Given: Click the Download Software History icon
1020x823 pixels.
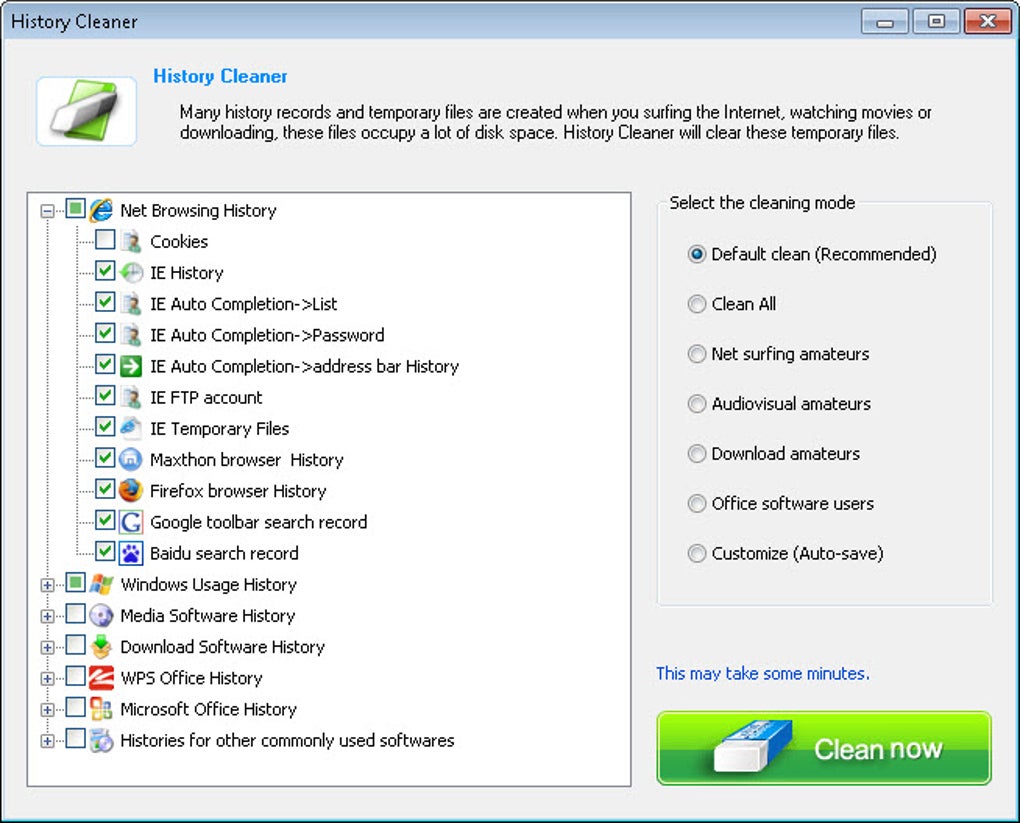Looking at the screenshot, I should (101, 647).
